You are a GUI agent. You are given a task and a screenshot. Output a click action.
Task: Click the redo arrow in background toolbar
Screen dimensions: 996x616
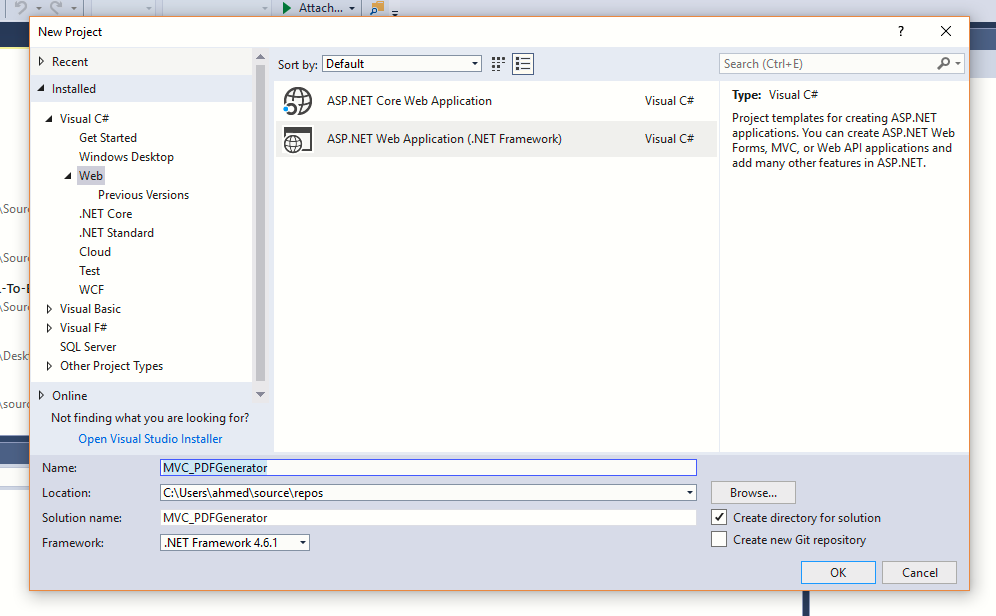click(56, 8)
